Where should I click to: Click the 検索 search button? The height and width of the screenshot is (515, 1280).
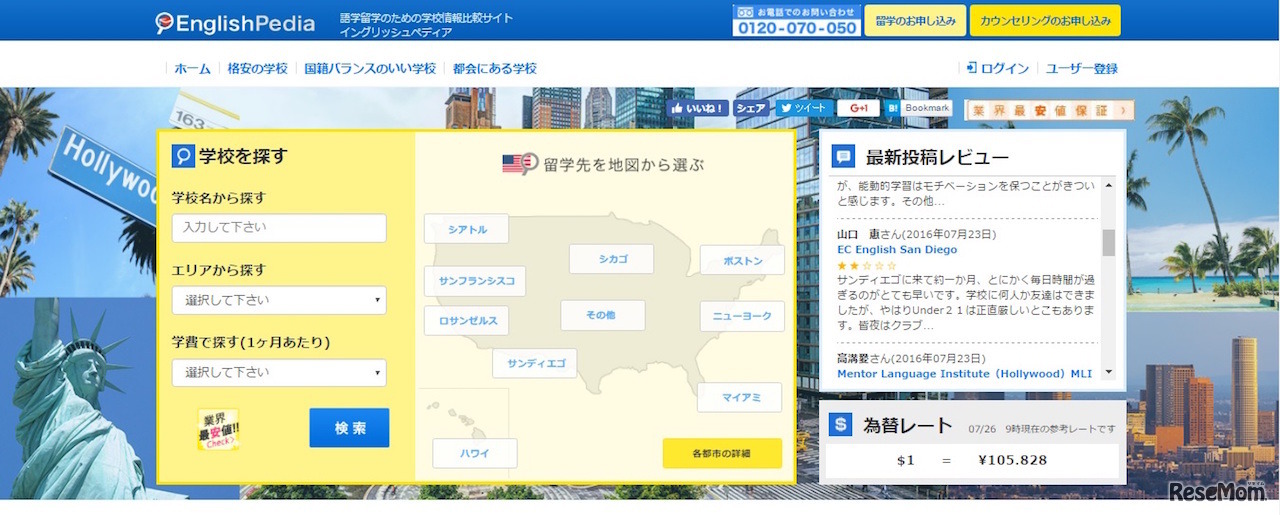[x=349, y=428]
